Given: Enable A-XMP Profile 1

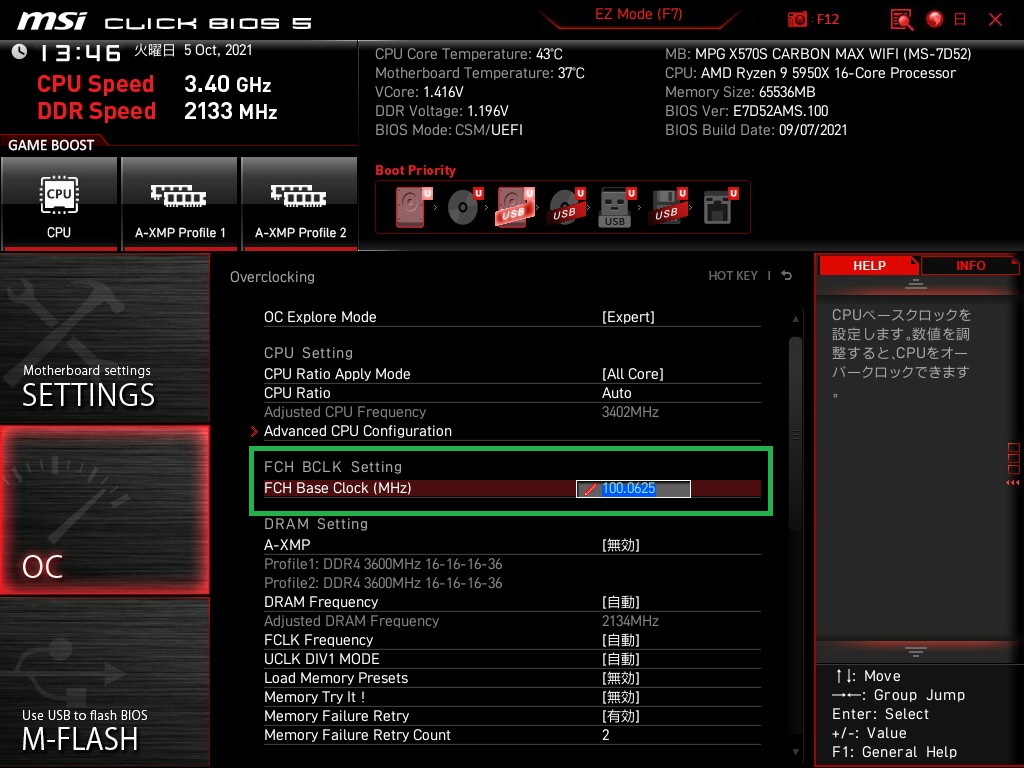Looking at the screenshot, I should (x=180, y=203).
